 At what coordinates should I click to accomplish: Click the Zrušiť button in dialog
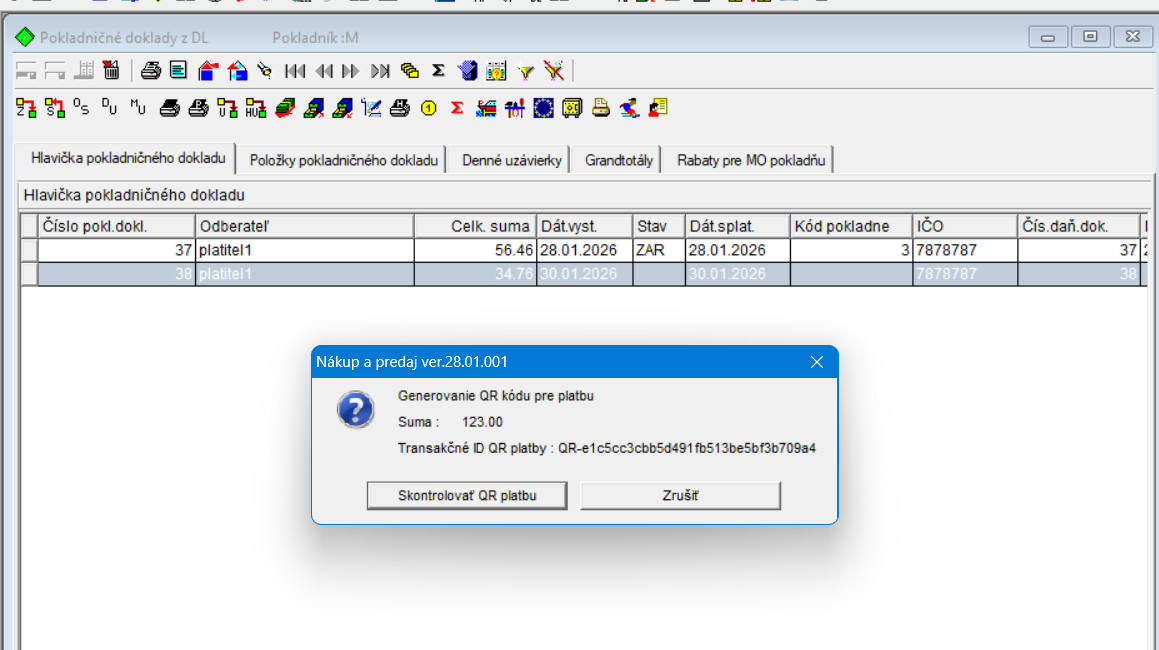coord(680,495)
